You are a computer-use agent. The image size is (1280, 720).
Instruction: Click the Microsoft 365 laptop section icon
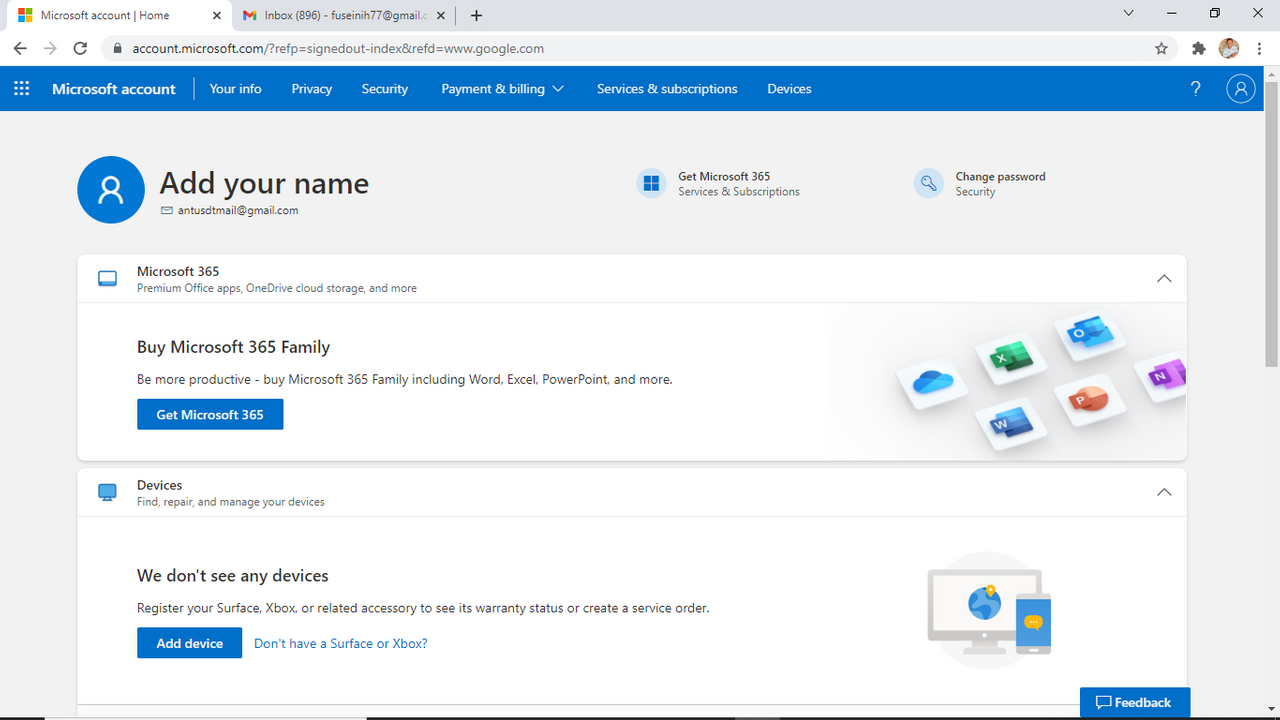(107, 279)
